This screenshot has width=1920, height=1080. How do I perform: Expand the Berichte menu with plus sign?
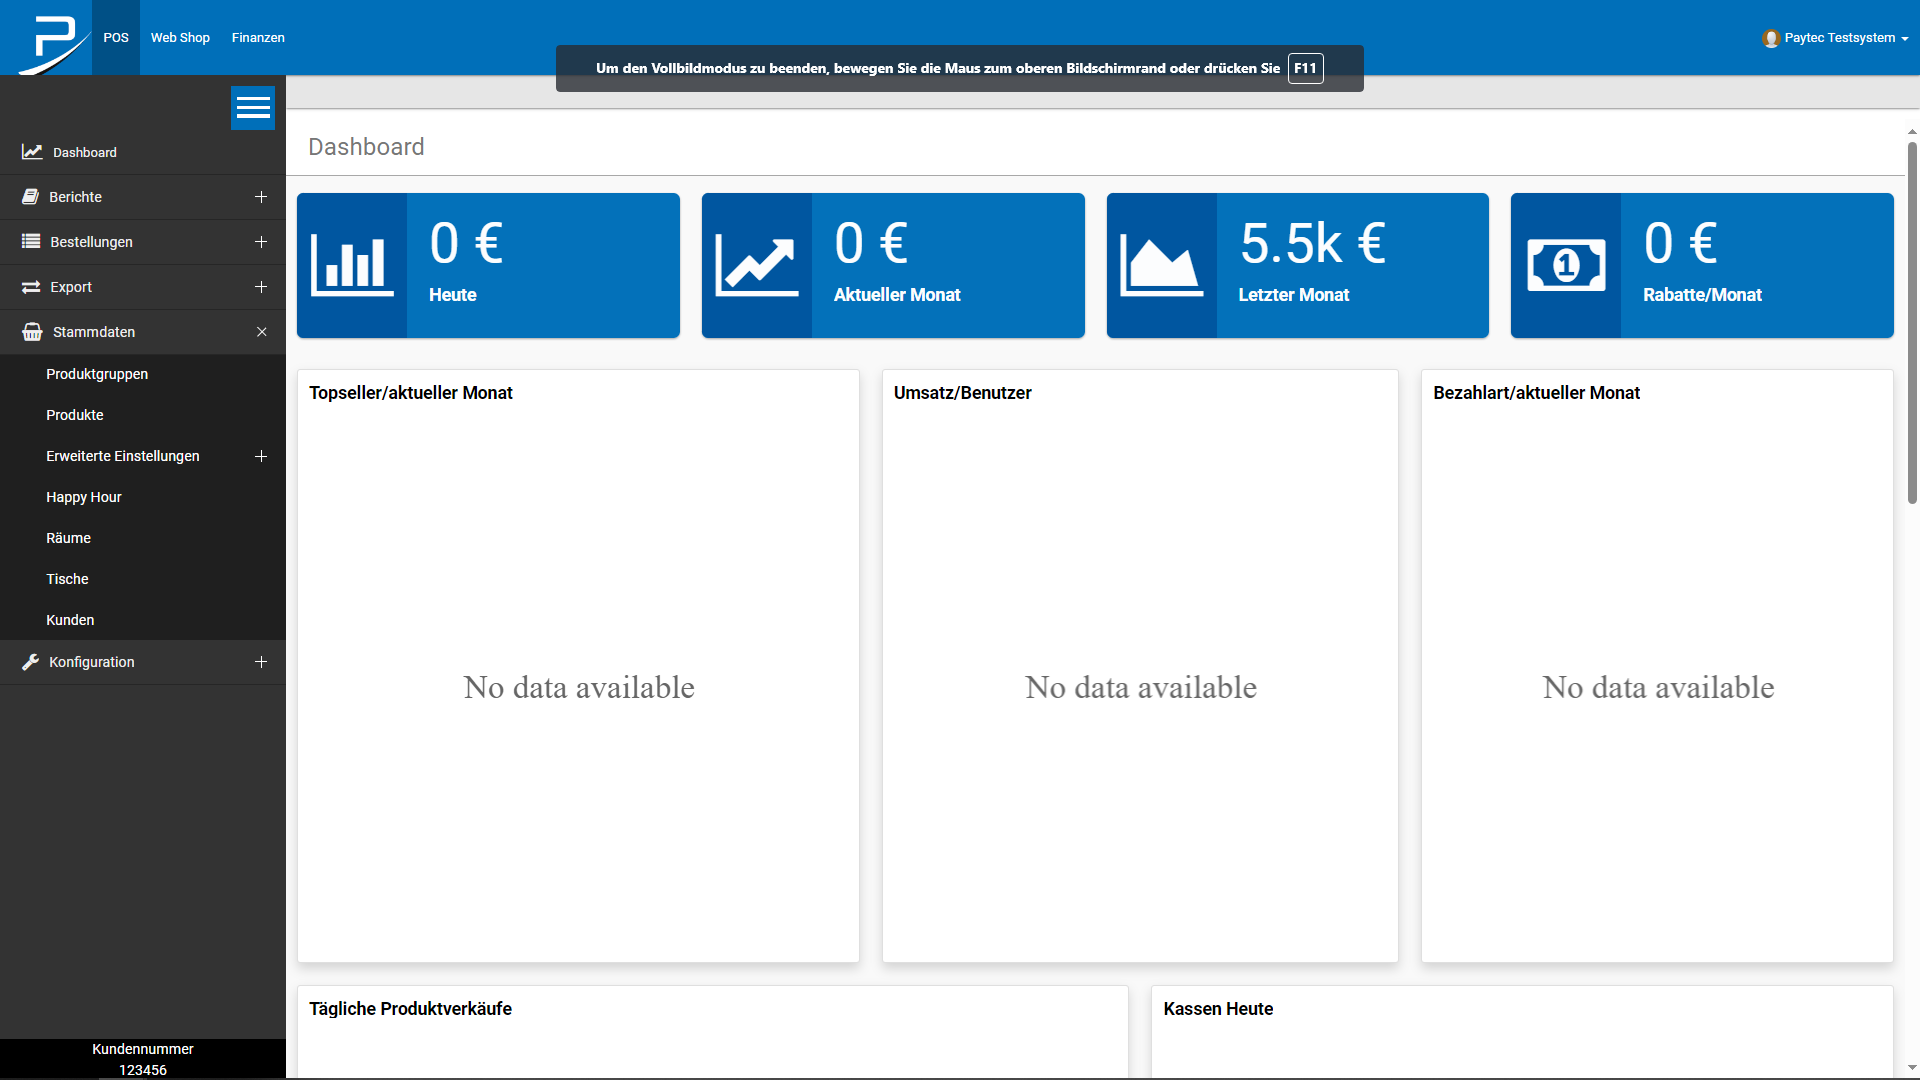pos(261,197)
